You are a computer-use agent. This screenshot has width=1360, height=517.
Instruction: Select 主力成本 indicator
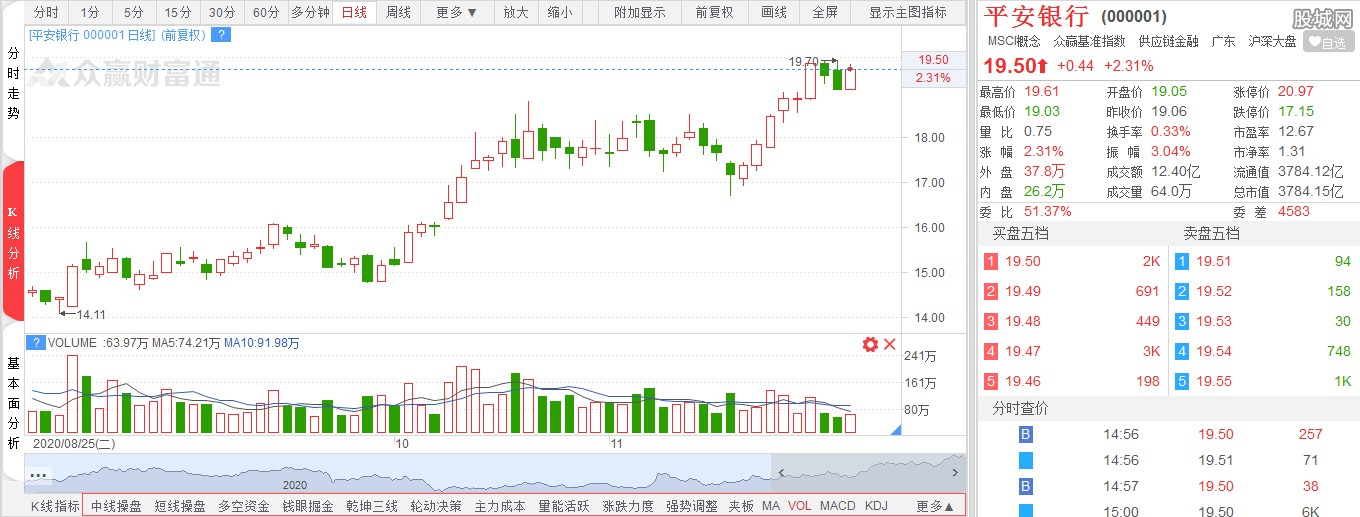500,506
